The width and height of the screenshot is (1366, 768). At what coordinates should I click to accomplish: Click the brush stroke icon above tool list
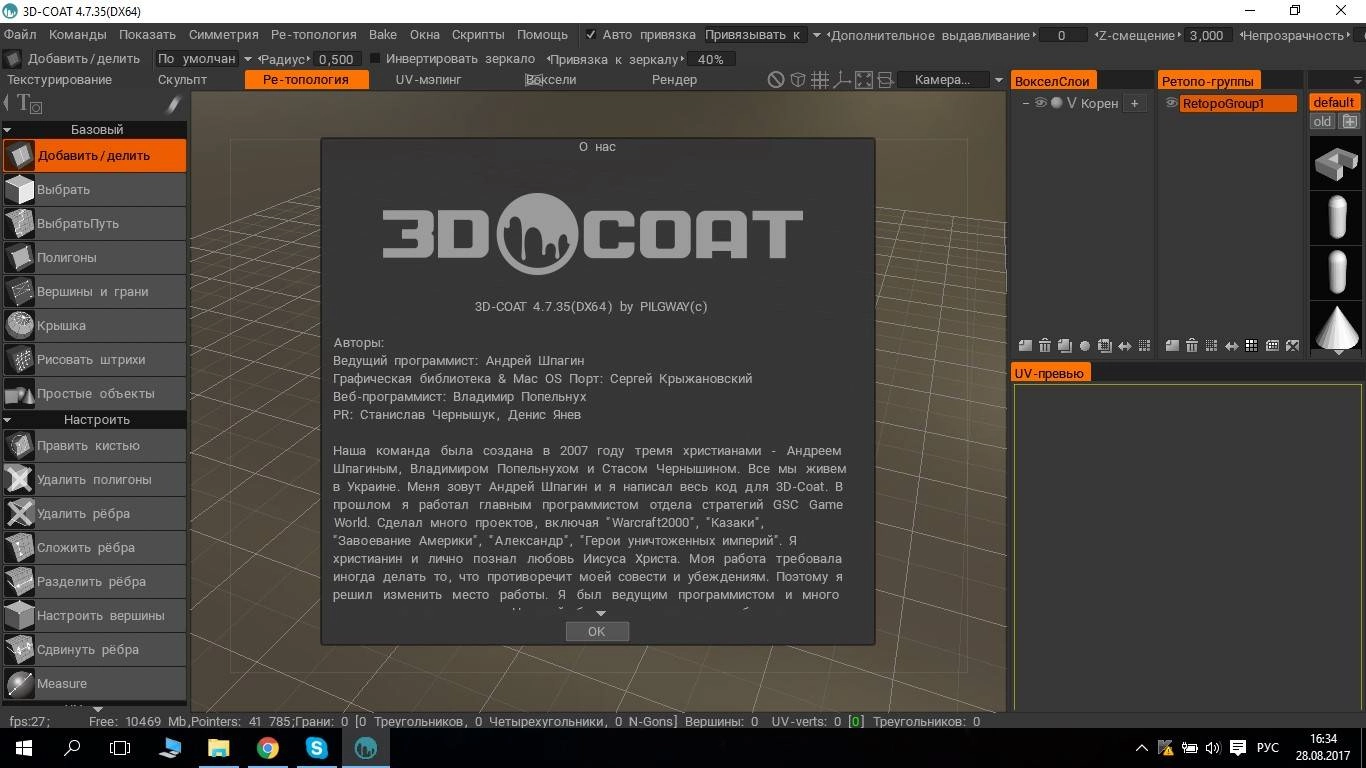[173, 103]
